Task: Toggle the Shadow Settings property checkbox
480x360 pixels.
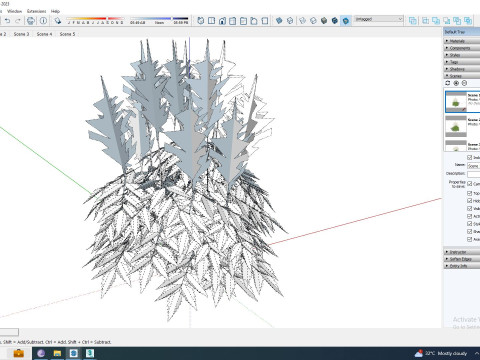Action: click(469, 231)
